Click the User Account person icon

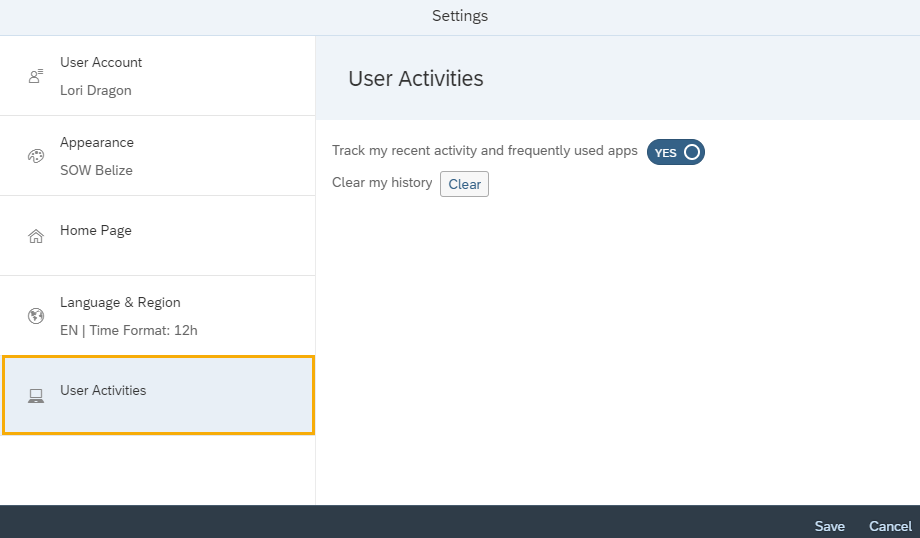pyautogui.click(x=36, y=76)
